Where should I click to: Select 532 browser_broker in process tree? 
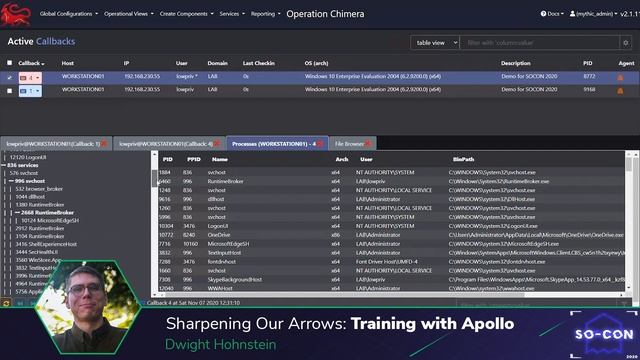pos(39,189)
